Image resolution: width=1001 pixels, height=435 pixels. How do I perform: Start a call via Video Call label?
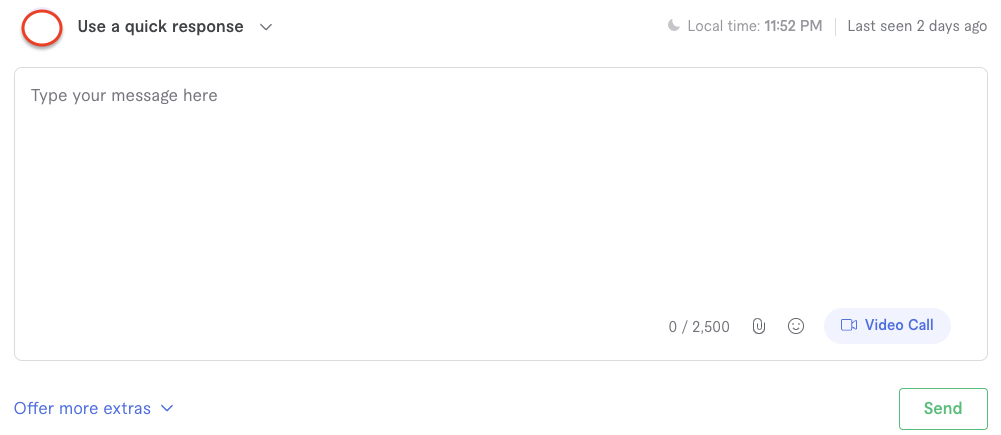click(x=899, y=325)
